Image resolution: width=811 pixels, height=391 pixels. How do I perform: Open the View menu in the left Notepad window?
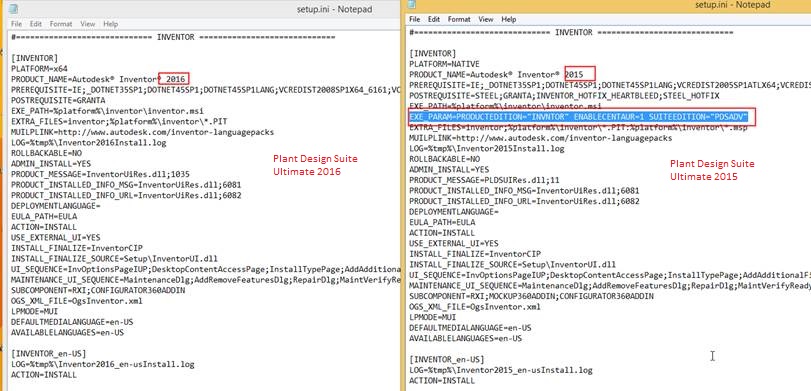tap(87, 24)
